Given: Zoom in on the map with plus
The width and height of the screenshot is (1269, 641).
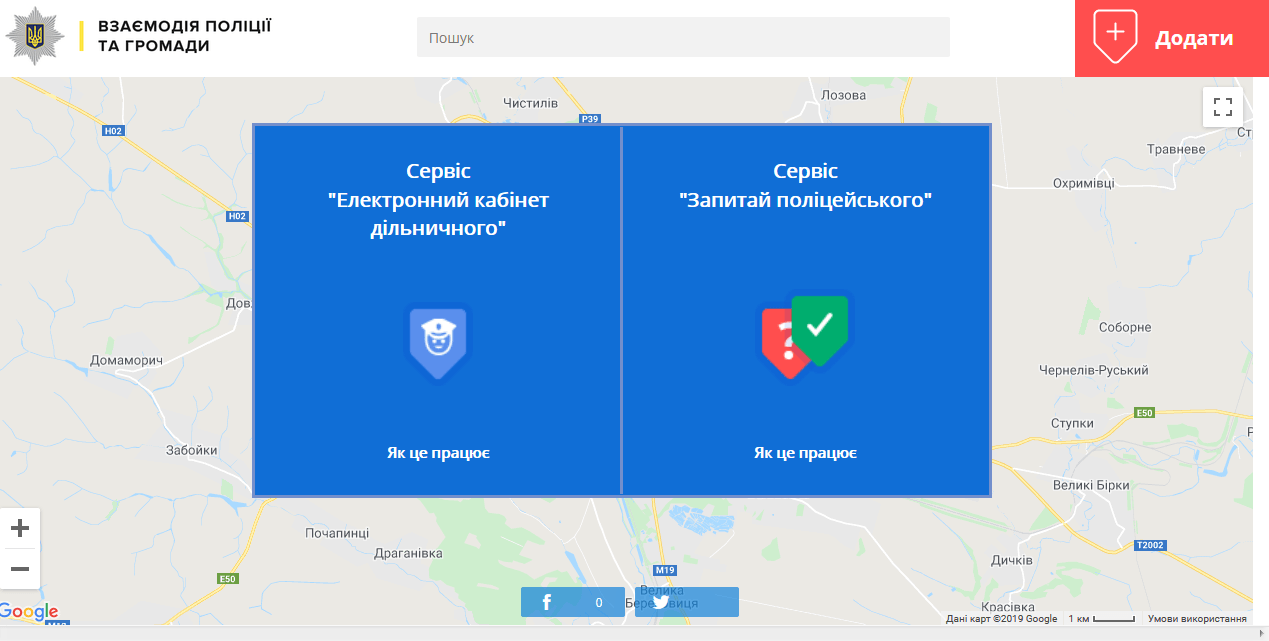Looking at the screenshot, I should pyautogui.click(x=19, y=528).
